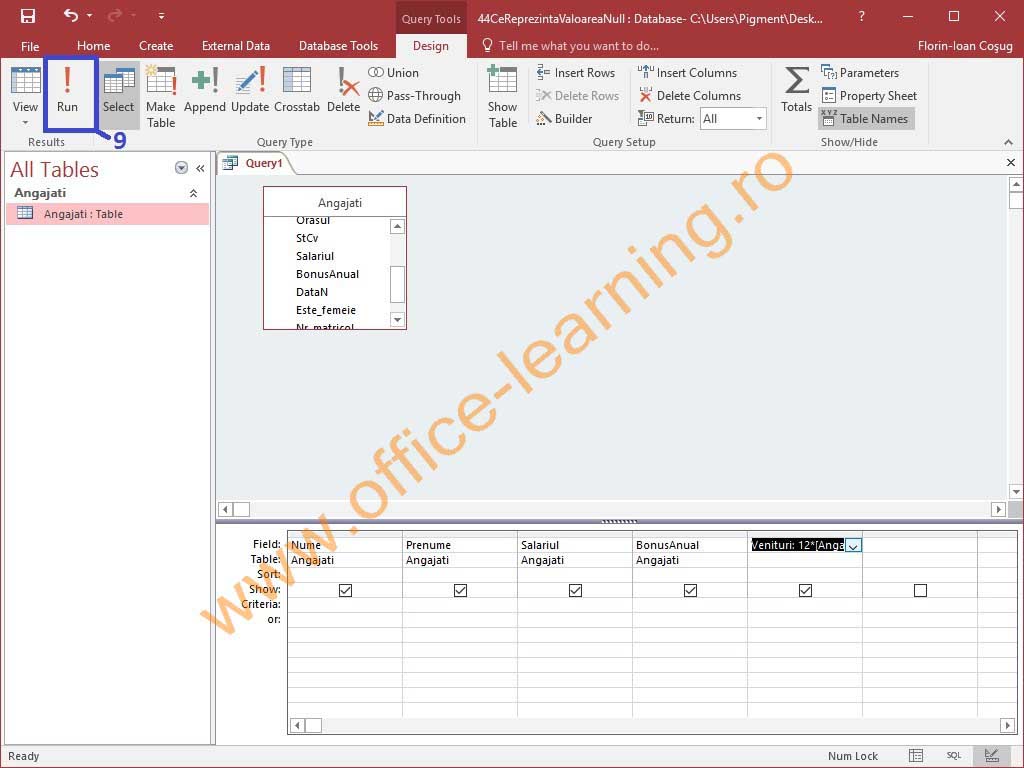Uncheck Show for the Salariul column
The image size is (1024, 768).
coord(575,590)
